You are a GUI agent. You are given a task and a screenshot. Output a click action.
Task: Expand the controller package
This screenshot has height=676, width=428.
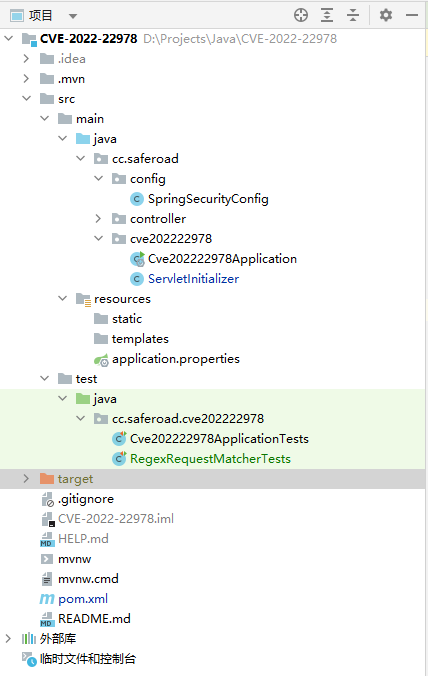(x=98, y=219)
